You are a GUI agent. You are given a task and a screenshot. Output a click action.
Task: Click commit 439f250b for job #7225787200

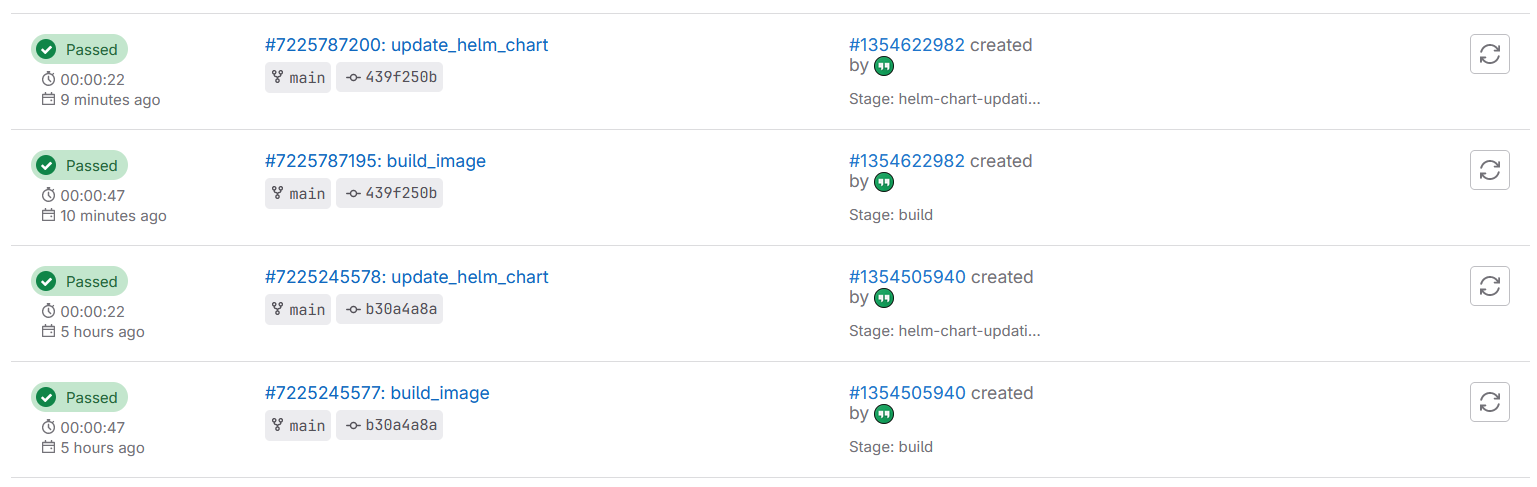390,78
